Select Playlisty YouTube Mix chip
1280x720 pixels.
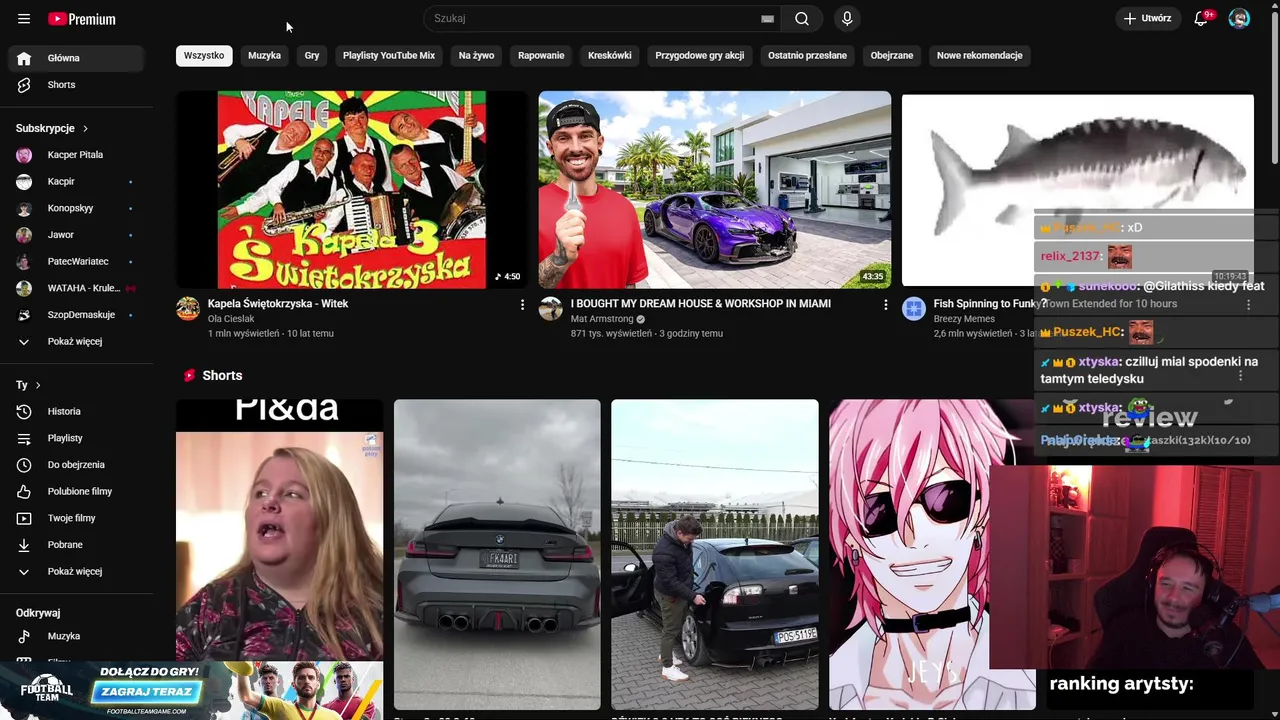(x=389, y=56)
